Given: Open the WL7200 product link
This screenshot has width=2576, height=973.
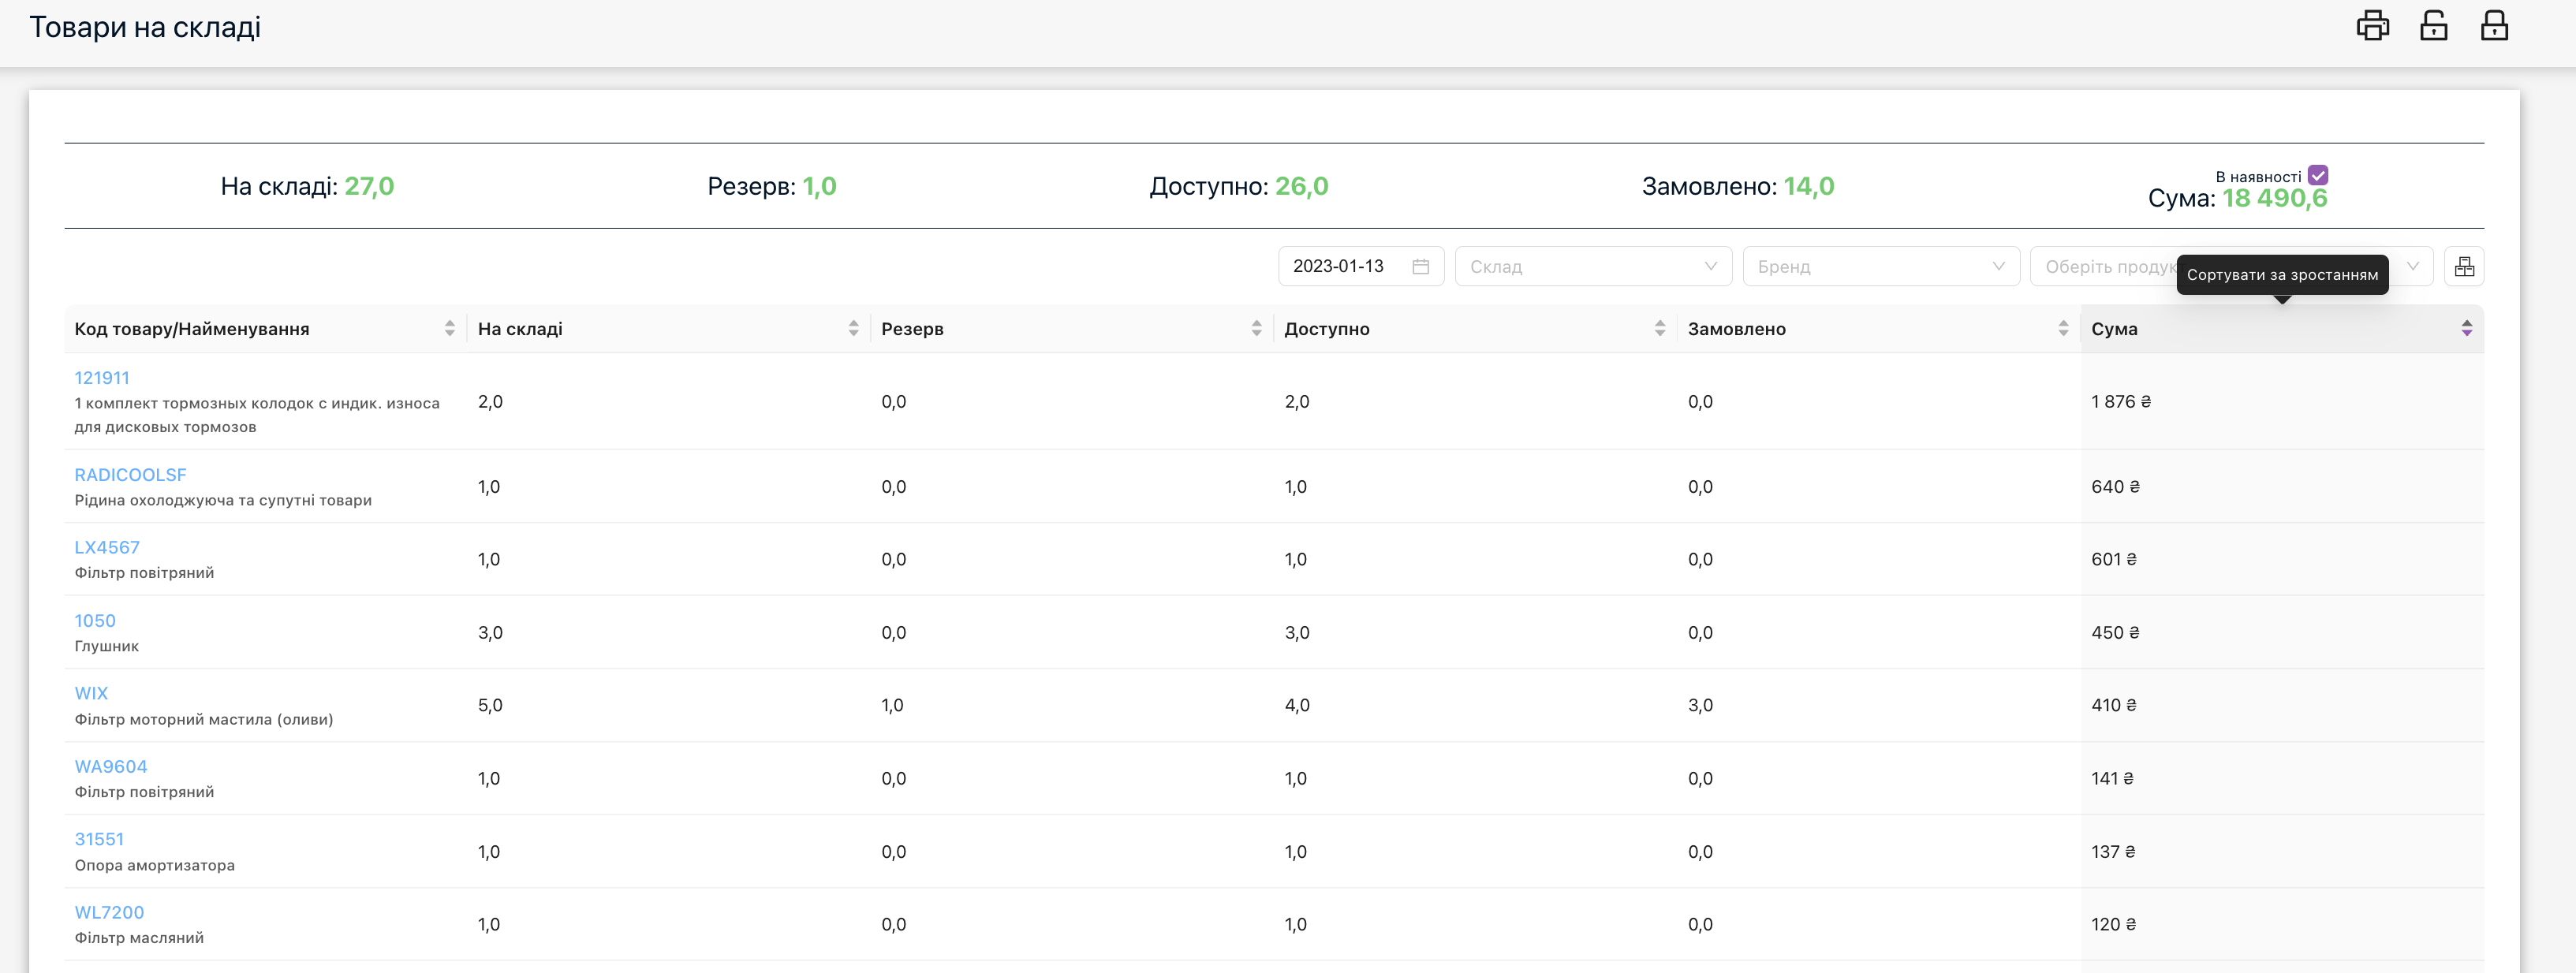Looking at the screenshot, I should click(109, 912).
